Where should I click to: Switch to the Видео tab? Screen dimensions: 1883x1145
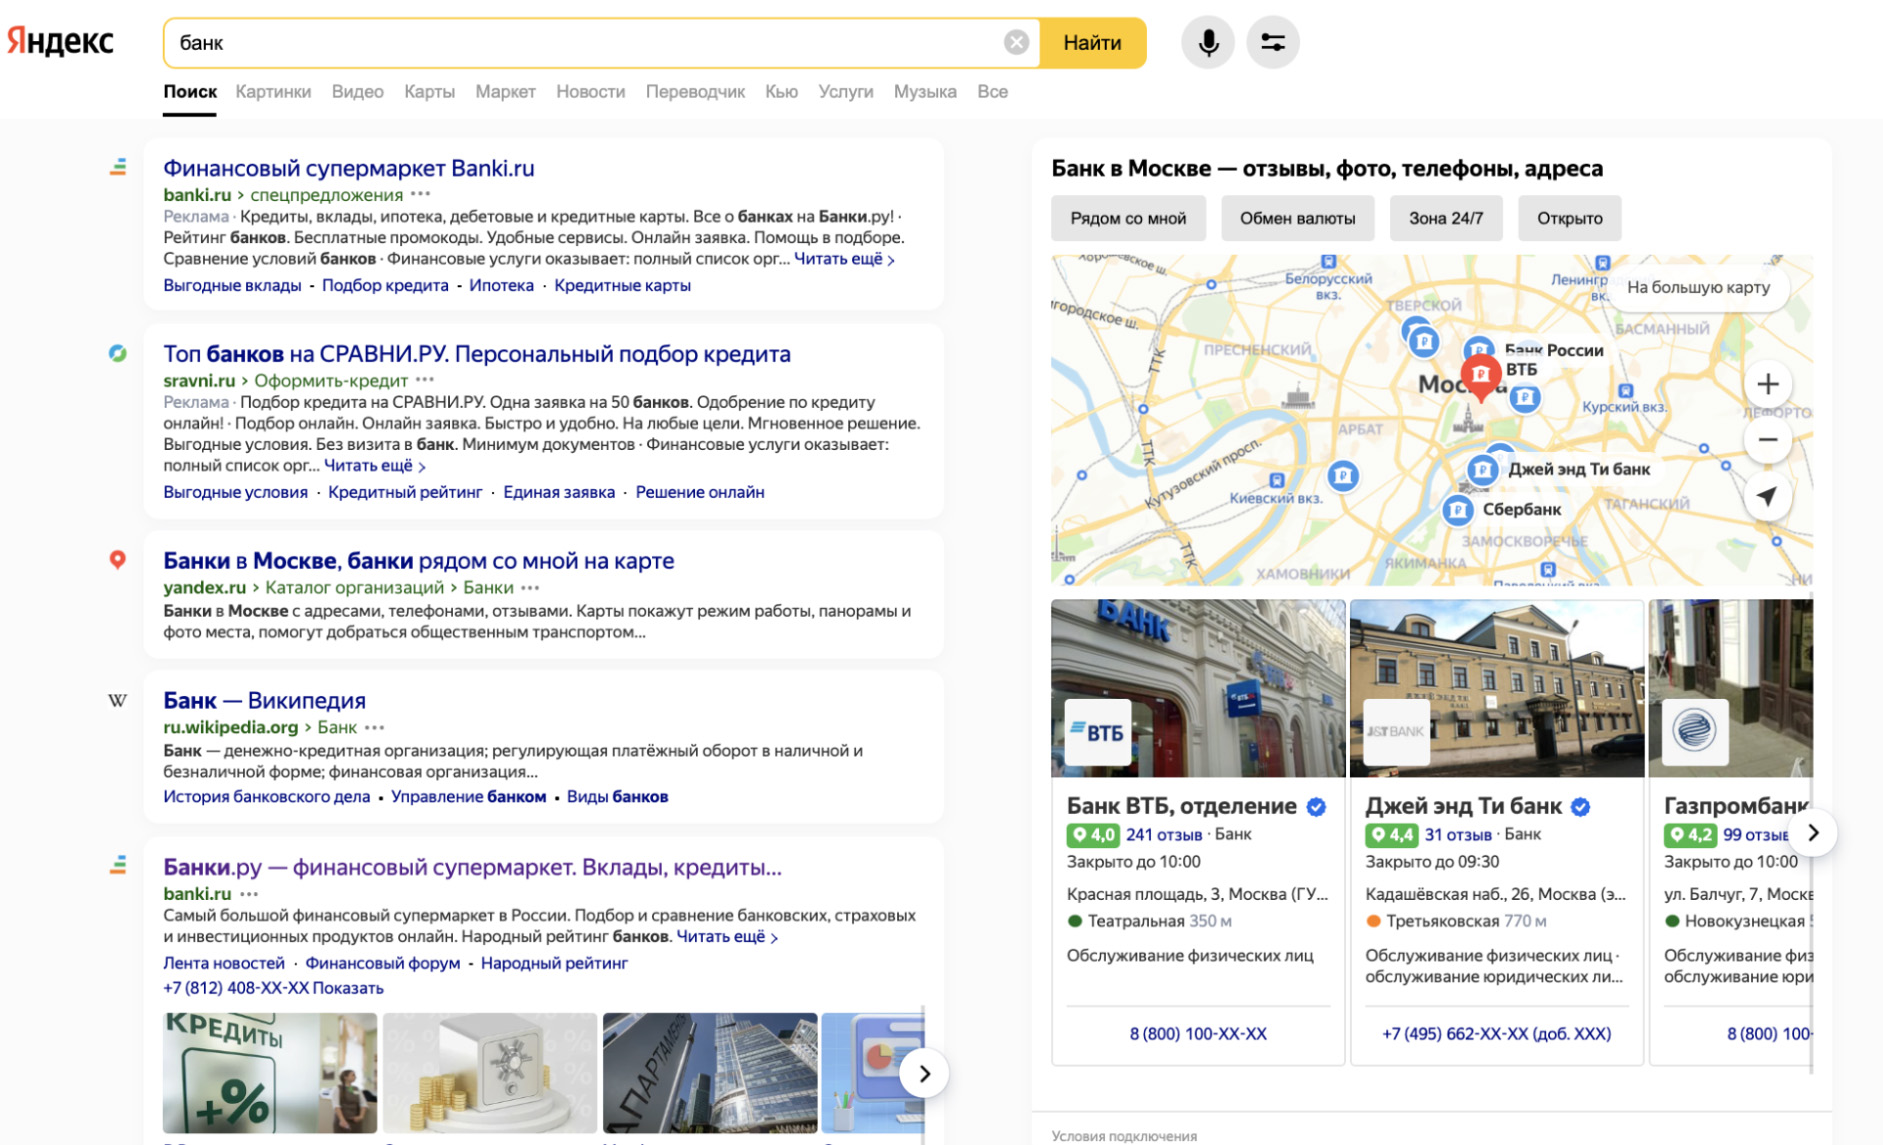pos(357,92)
